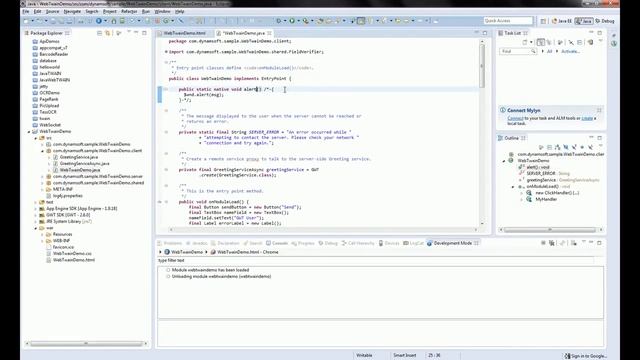Click the Outline horizontal scrollbar
This screenshot has height=360, width=640.
pos(550,230)
